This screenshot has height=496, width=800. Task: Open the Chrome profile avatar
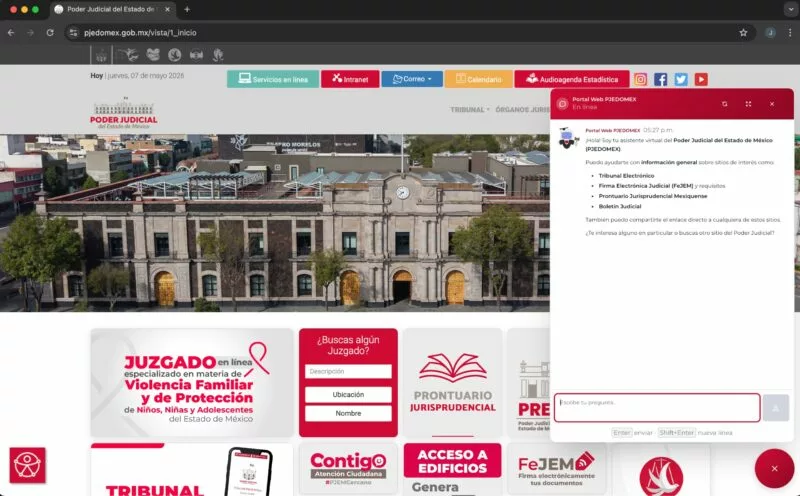pos(770,33)
